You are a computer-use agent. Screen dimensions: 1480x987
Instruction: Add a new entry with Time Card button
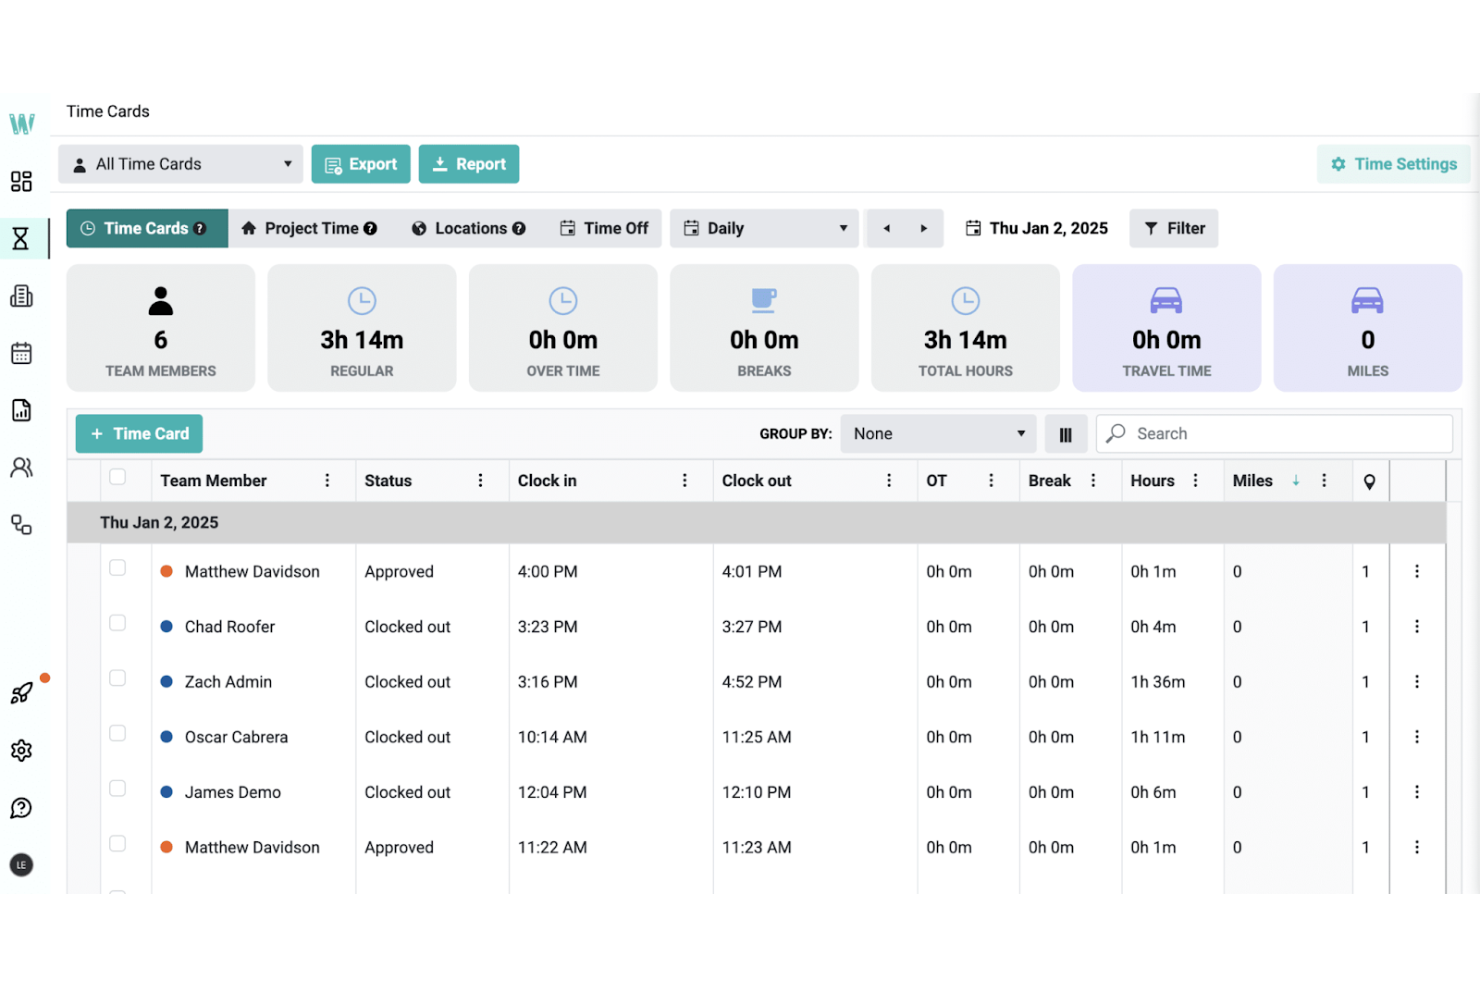click(138, 433)
